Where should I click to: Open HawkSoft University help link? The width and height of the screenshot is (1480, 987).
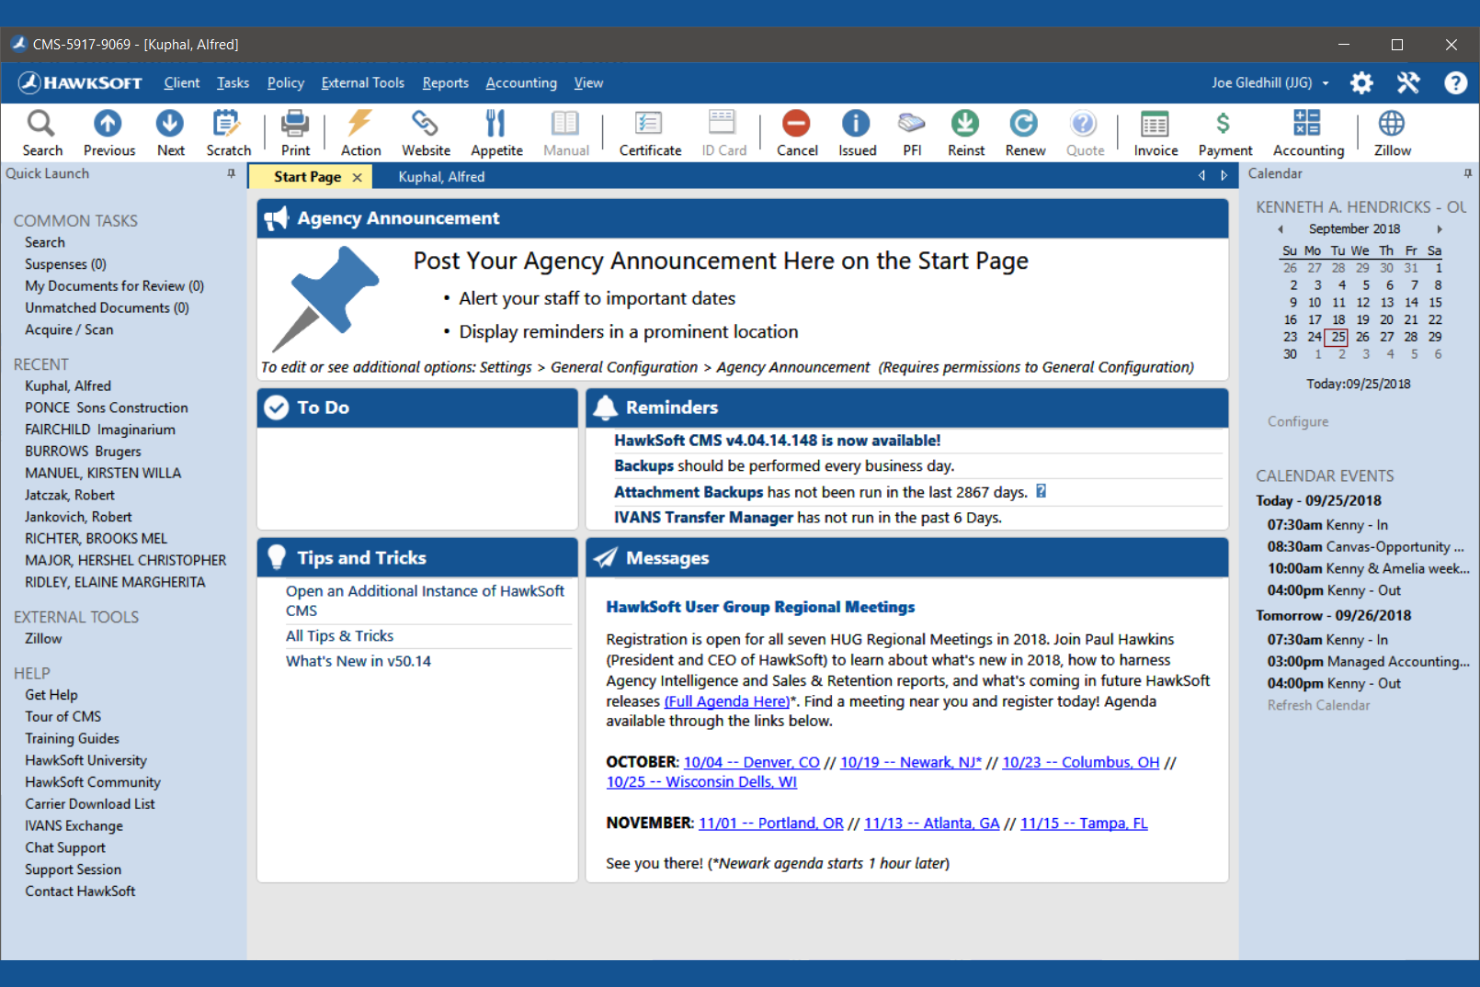point(85,760)
